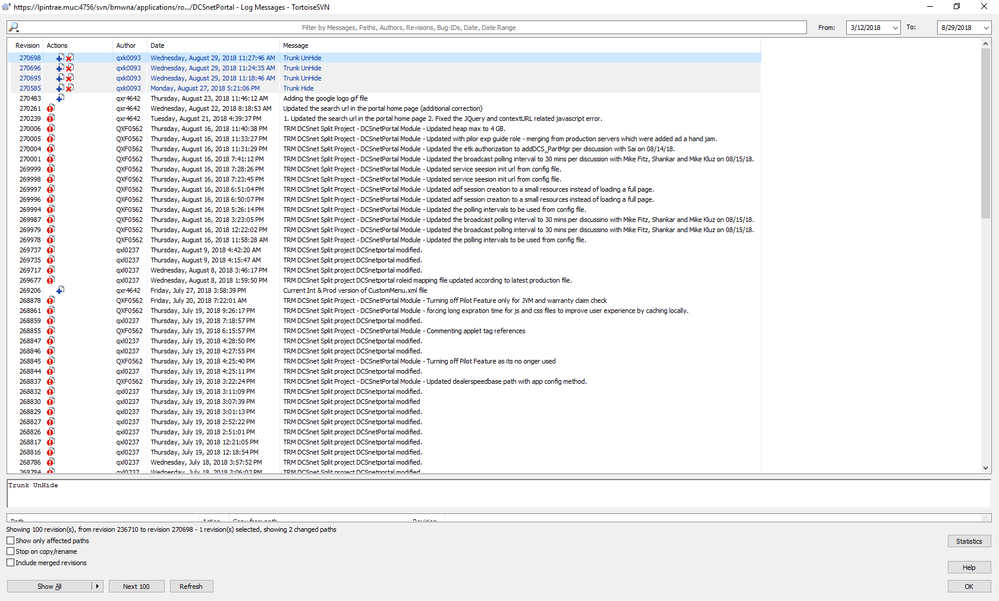Click the added-file icon in revision 270696 row

pyautogui.click(x=60, y=68)
